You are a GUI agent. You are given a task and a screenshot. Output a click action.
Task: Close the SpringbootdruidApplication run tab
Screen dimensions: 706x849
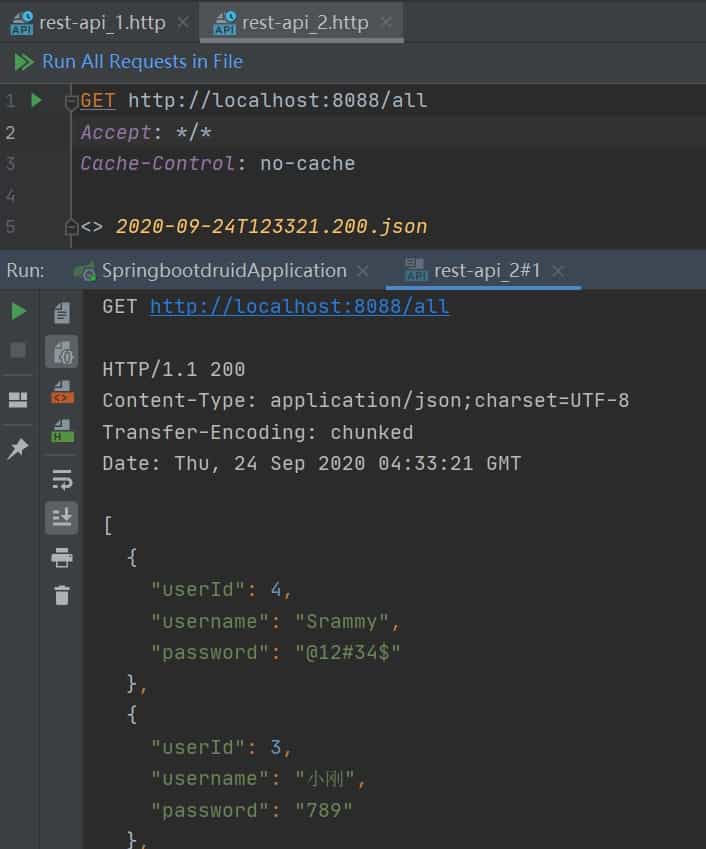pos(363,271)
